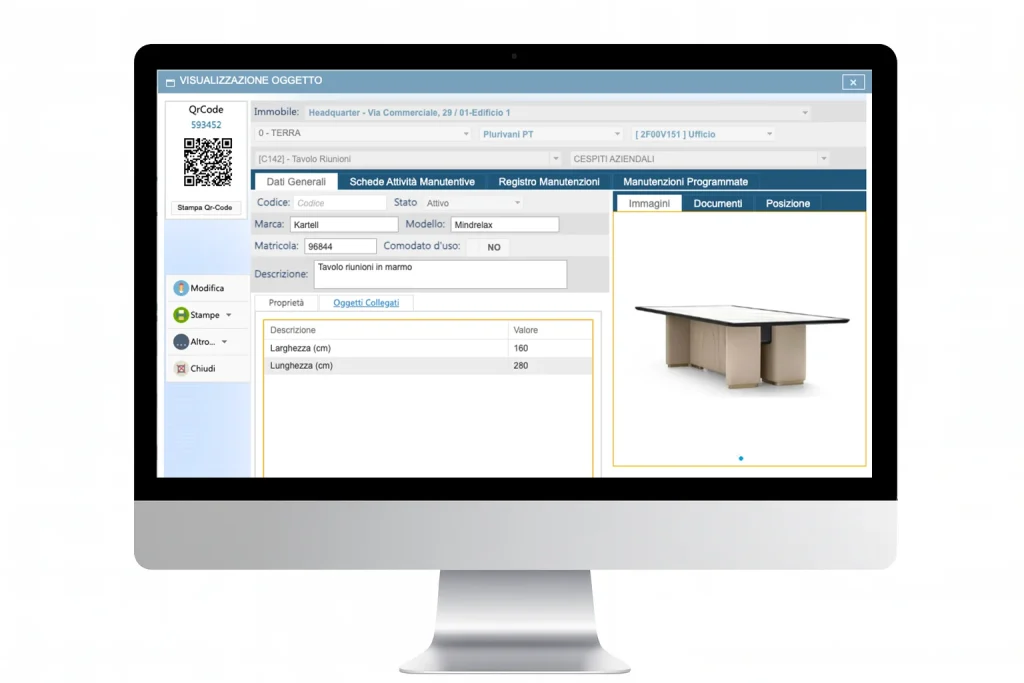Expand the Altro menu arrow
This screenshot has height=683, width=1024.
tap(224, 342)
